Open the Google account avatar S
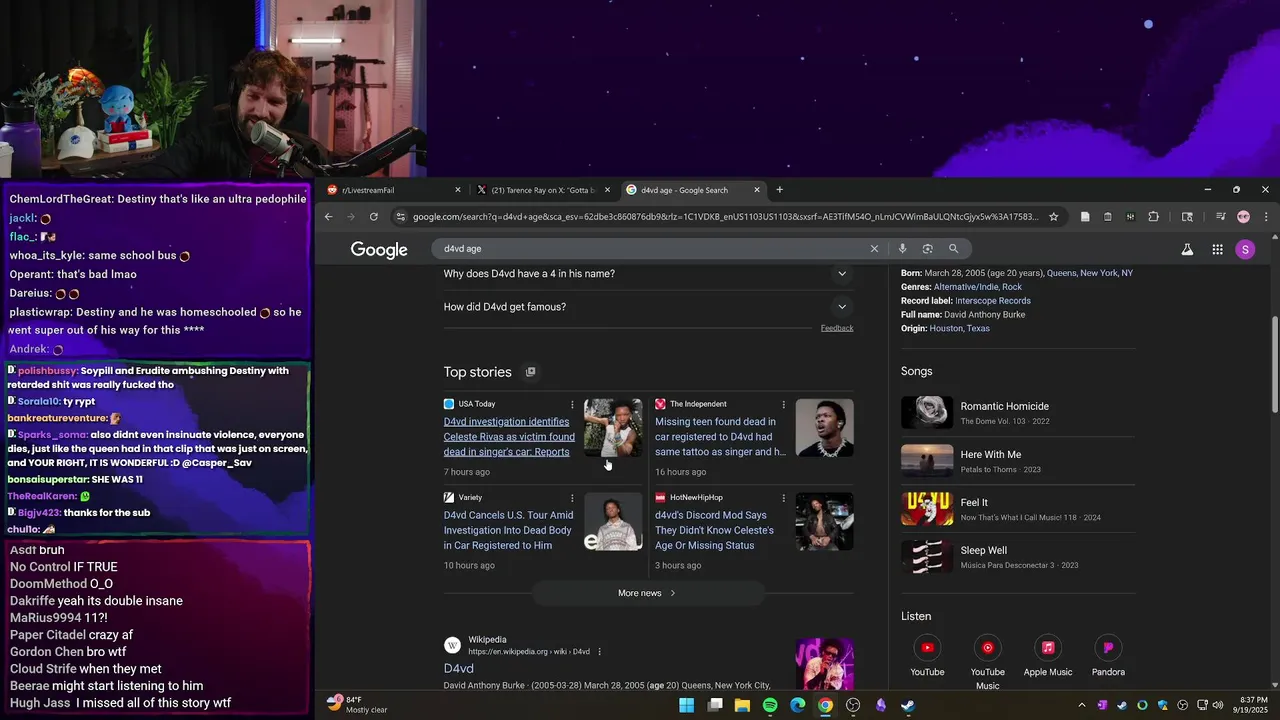 pos(1245,250)
